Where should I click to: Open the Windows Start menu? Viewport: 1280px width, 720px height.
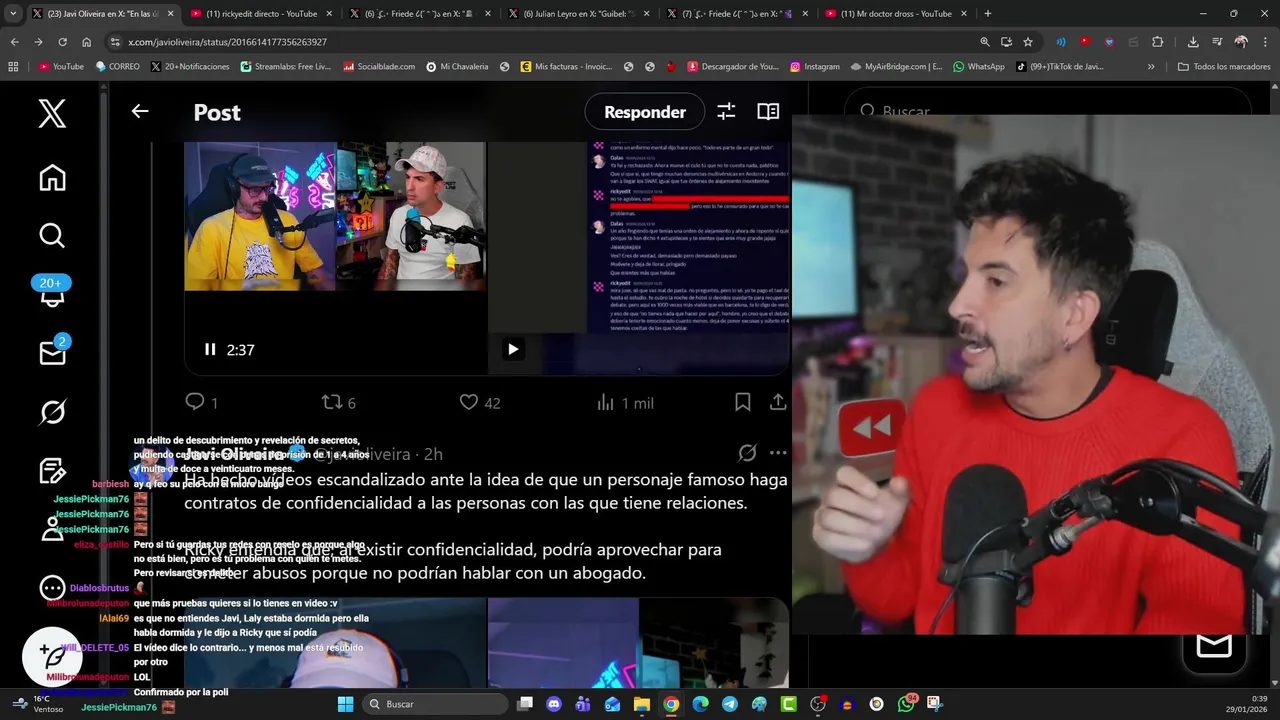345,704
